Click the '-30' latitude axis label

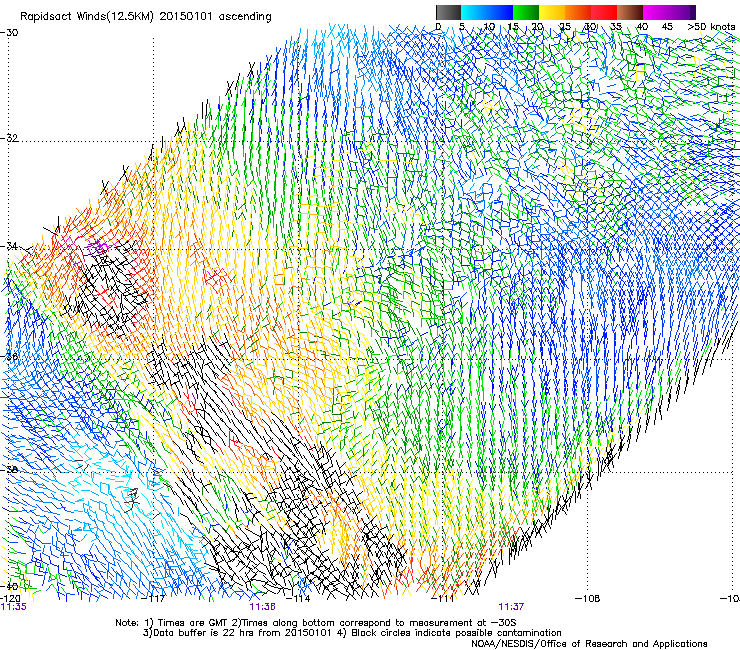(x=9, y=33)
